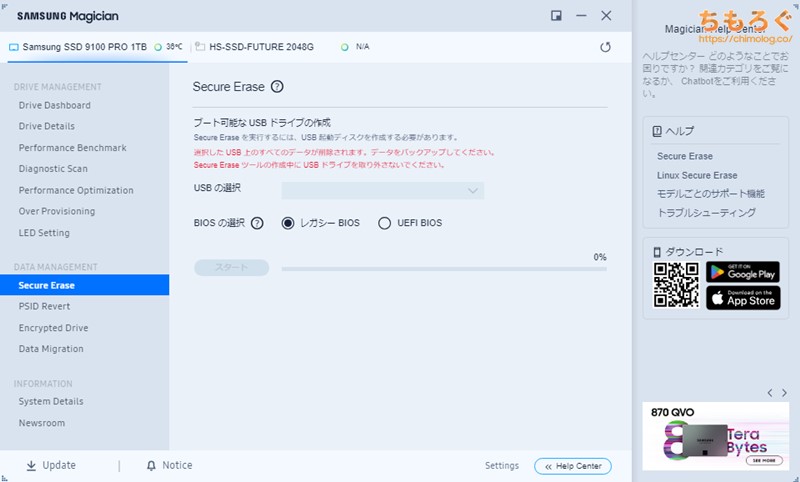
Task: Click the 870 QVO banner
Action: coord(715,436)
